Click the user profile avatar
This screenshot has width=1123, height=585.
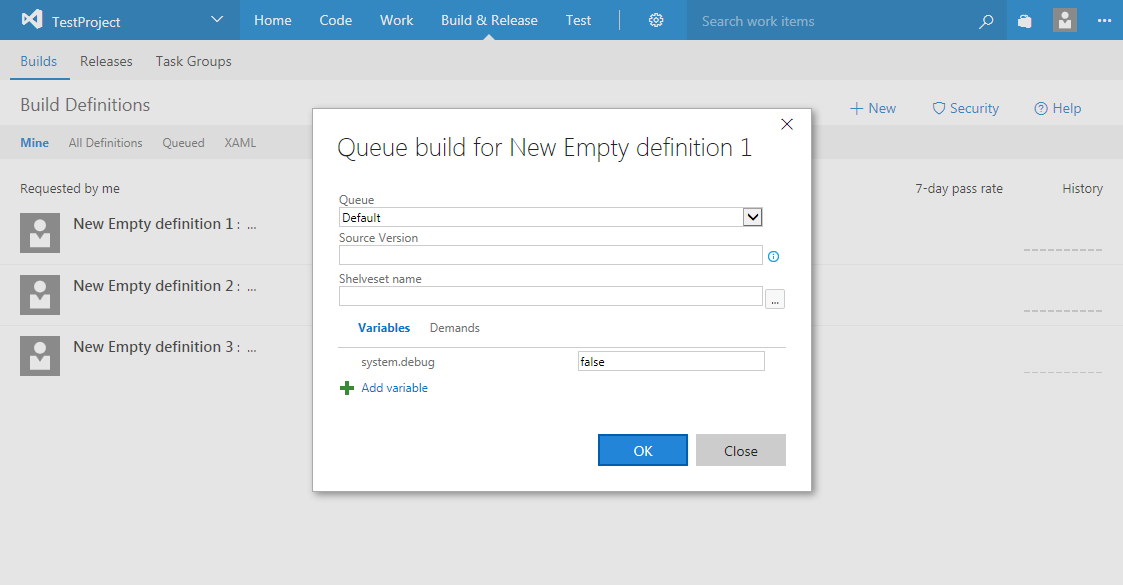(1065, 20)
